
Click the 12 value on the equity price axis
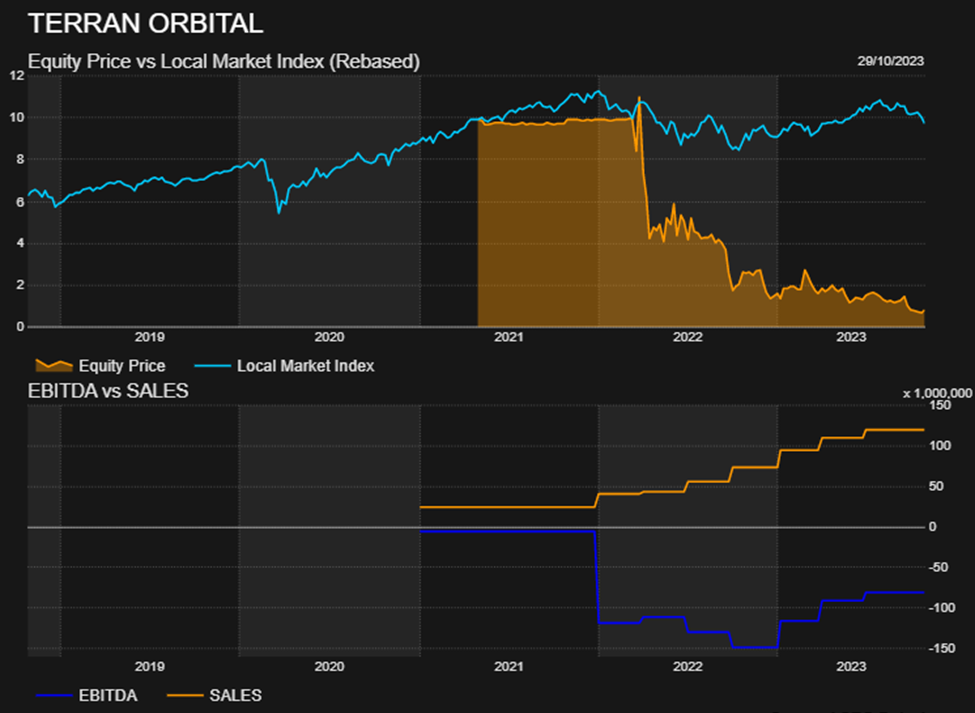click(17, 76)
